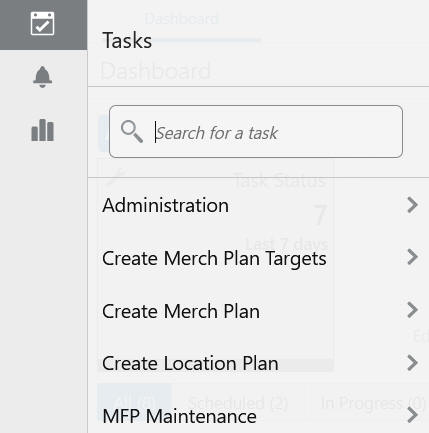Click the magnifying glass search icon

click(132, 132)
